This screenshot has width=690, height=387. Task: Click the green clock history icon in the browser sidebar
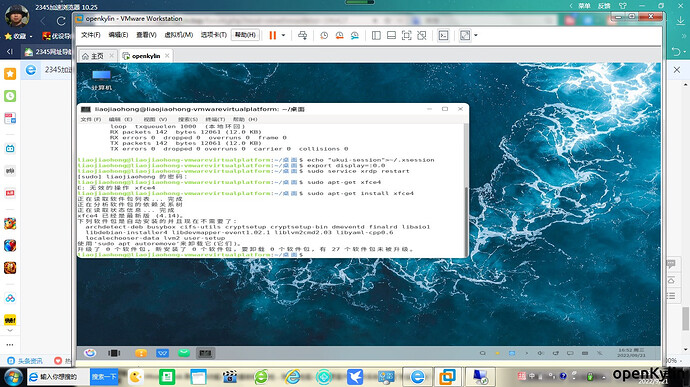pyautogui.click(x=10, y=96)
